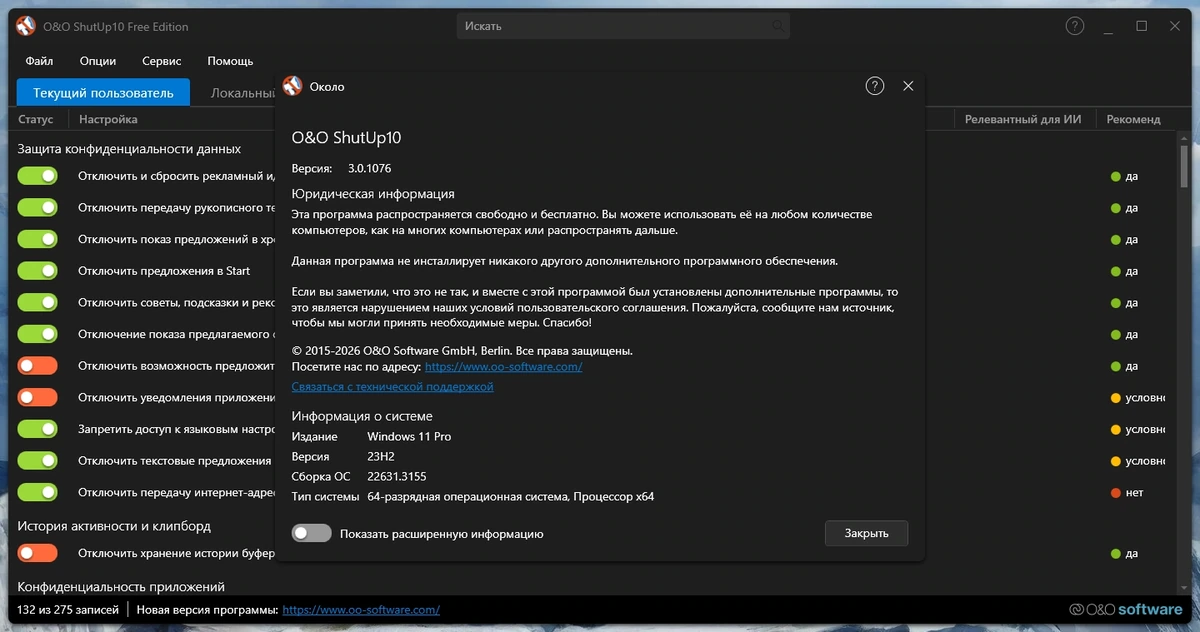Click the O&O software logo in status bar
This screenshot has width=1200, height=632.
(x=1125, y=609)
